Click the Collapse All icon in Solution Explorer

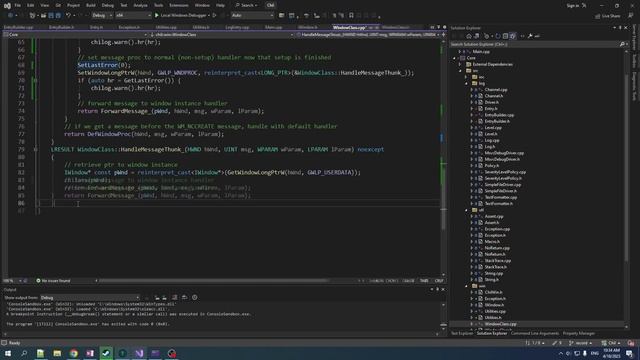coord(505,36)
